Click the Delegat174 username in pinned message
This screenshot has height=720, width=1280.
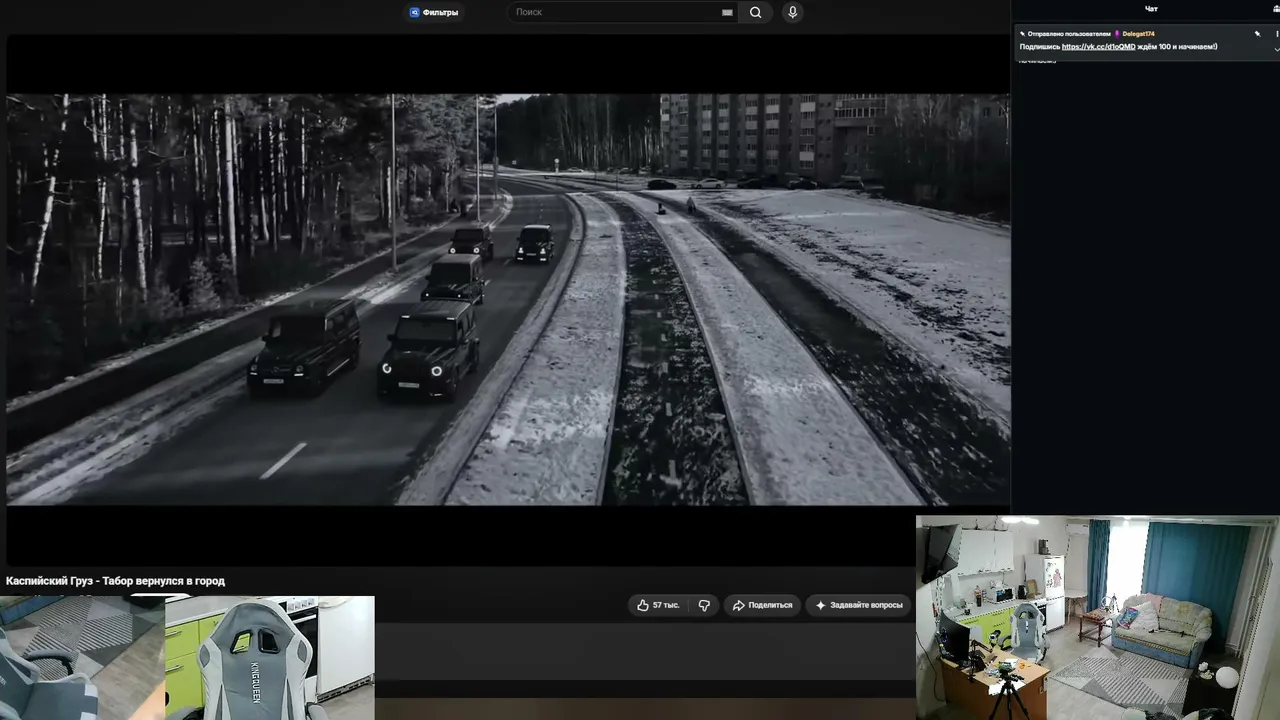(x=1138, y=34)
